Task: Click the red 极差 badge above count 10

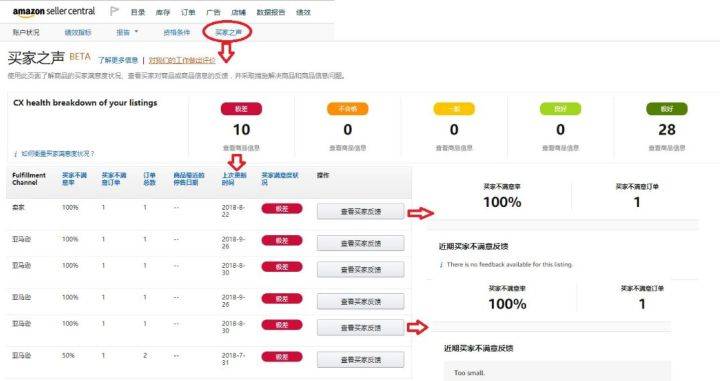Action: 242,109
